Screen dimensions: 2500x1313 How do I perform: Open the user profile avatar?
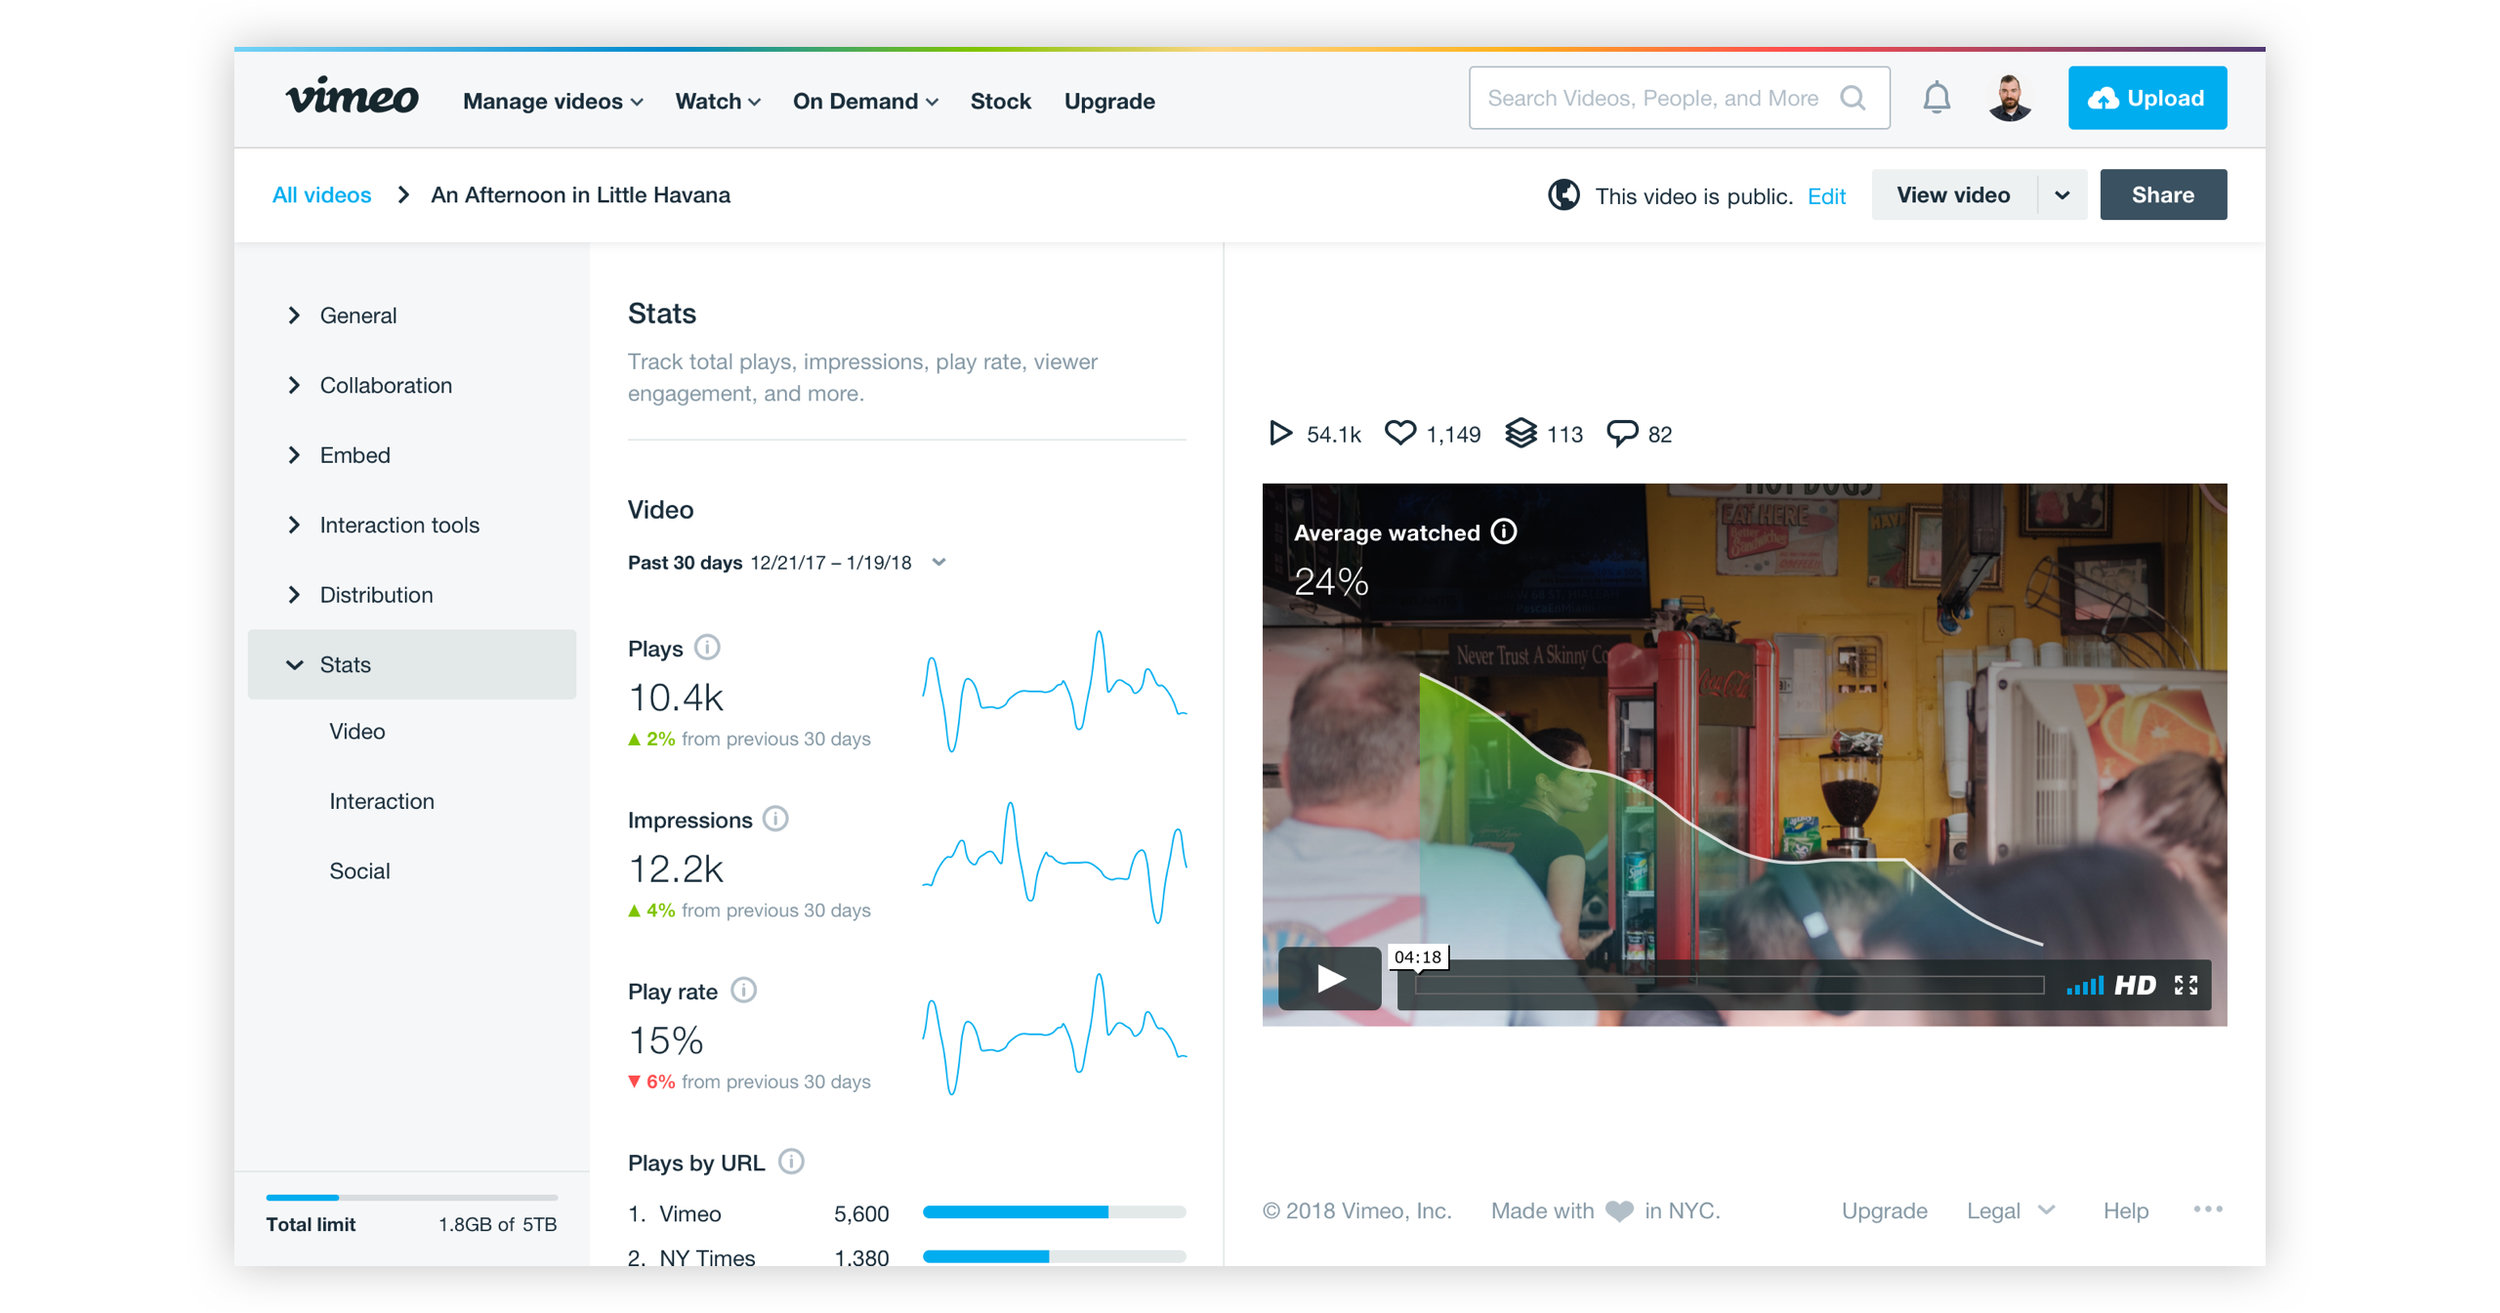tap(2010, 98)
